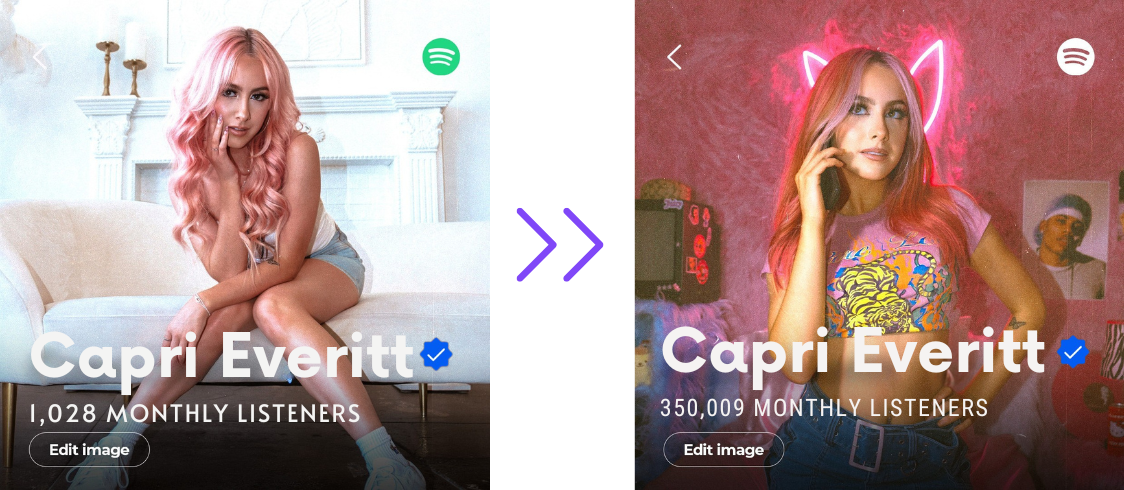Open Edit image under 350,009 monthly listeners
The image size is (1124, 490).
pos(723,450)
